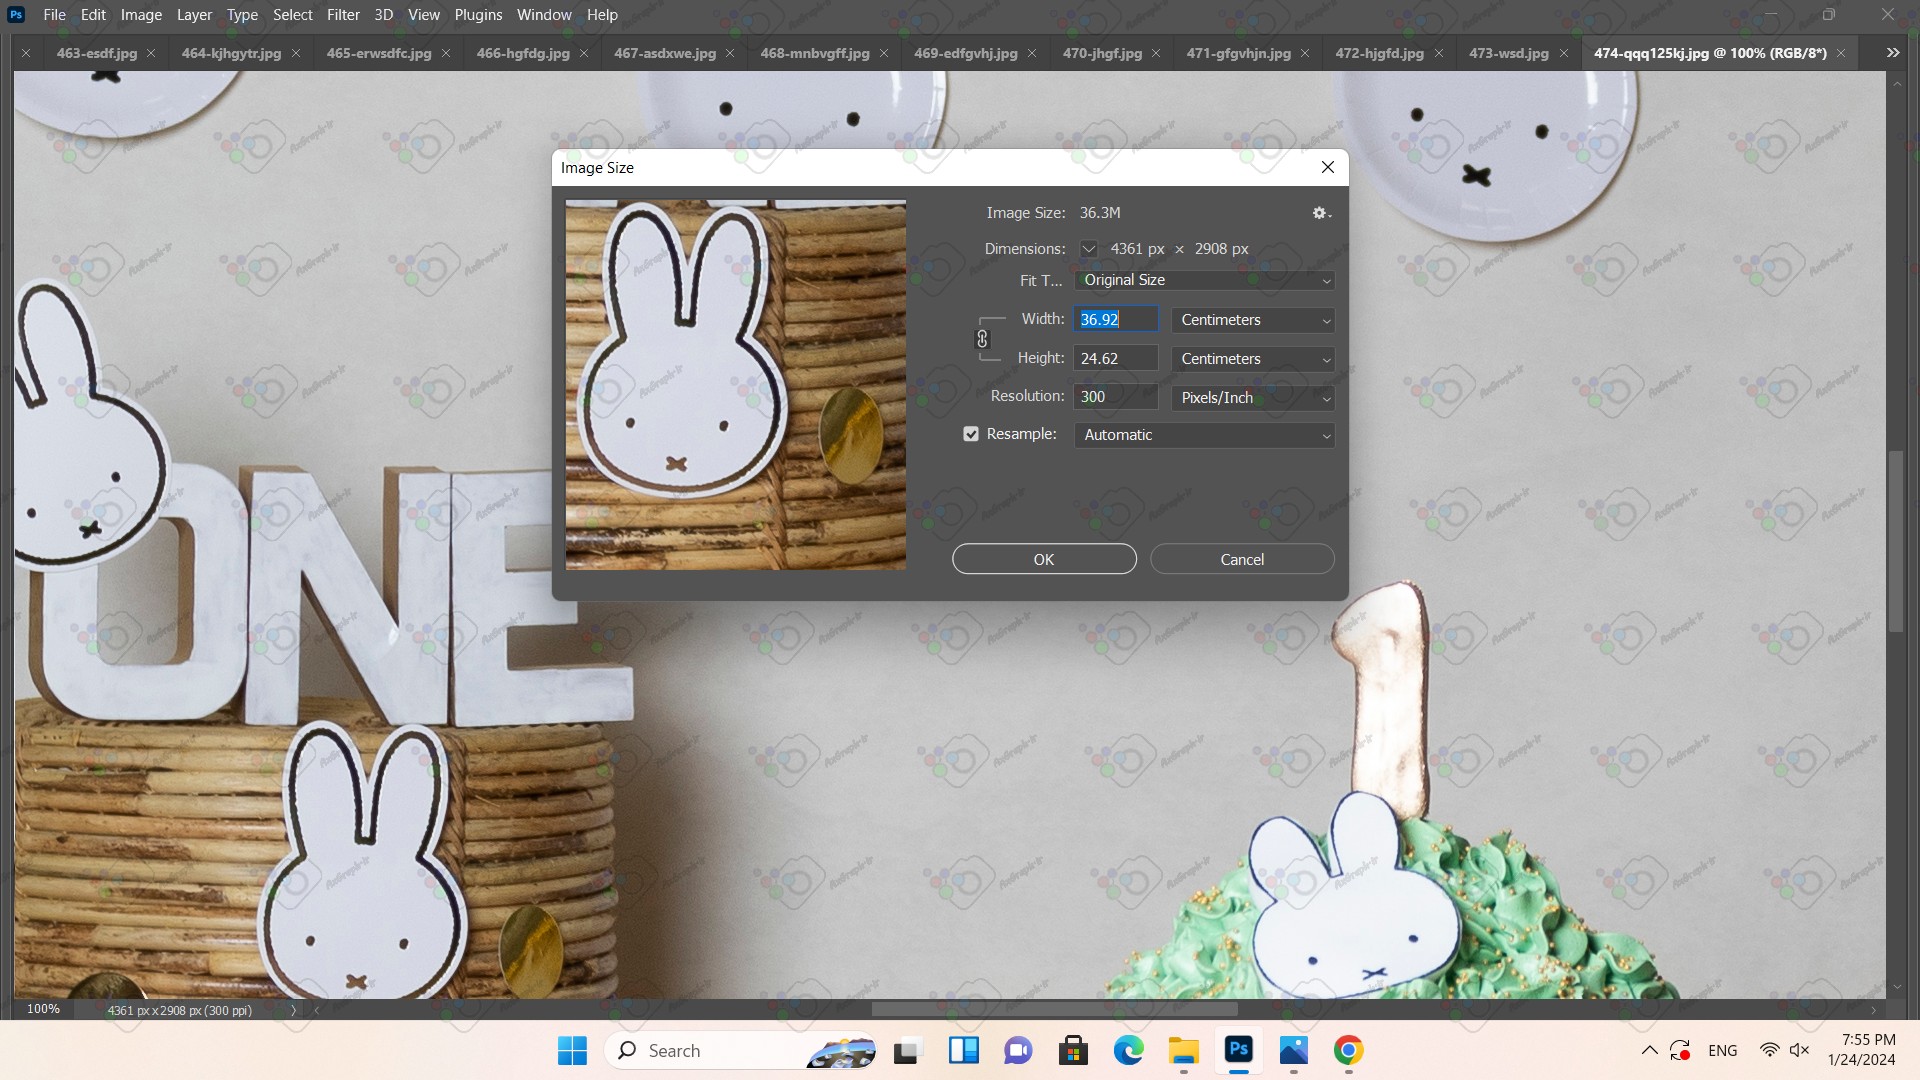The height and width of the screenshot is (1080, 1920).
Task: Confirm the Image Size with OK
Action: [1044, 559]
